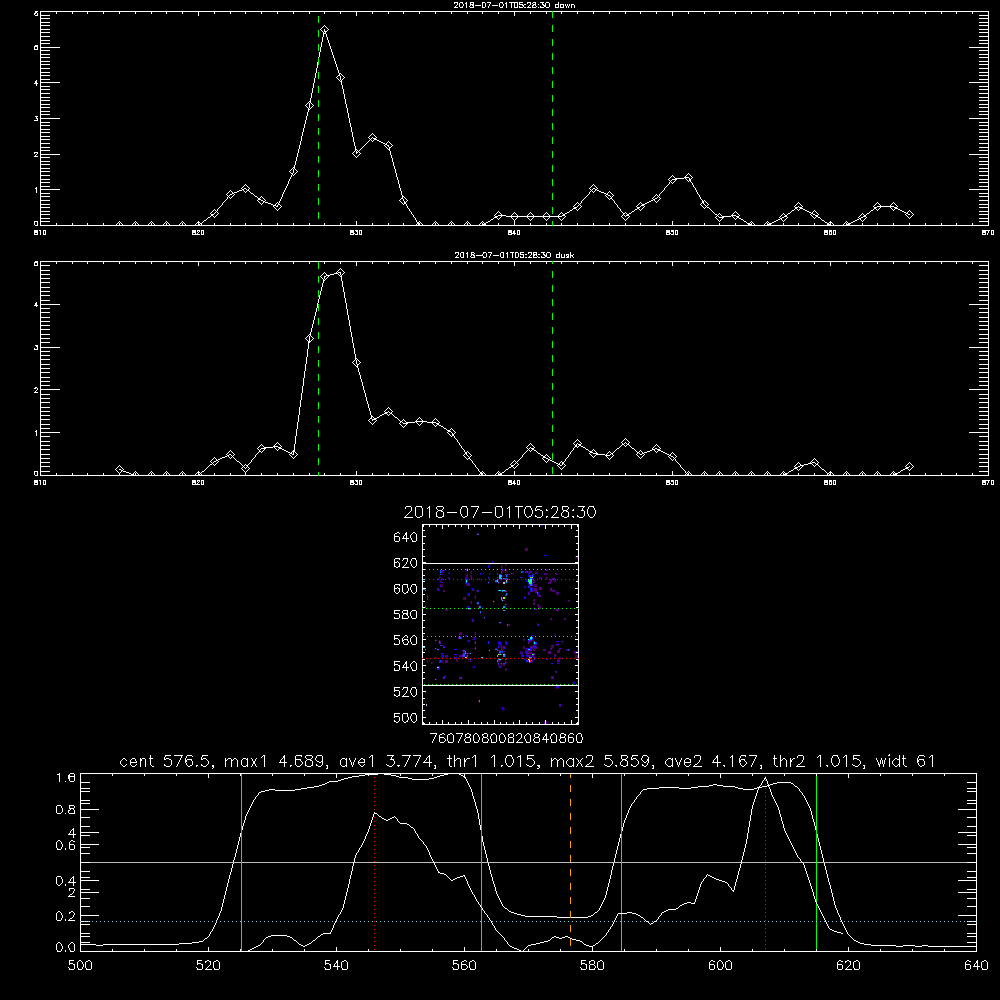
Task: Click the orange dashed center line in bottom plot
Action: point(570,861)
